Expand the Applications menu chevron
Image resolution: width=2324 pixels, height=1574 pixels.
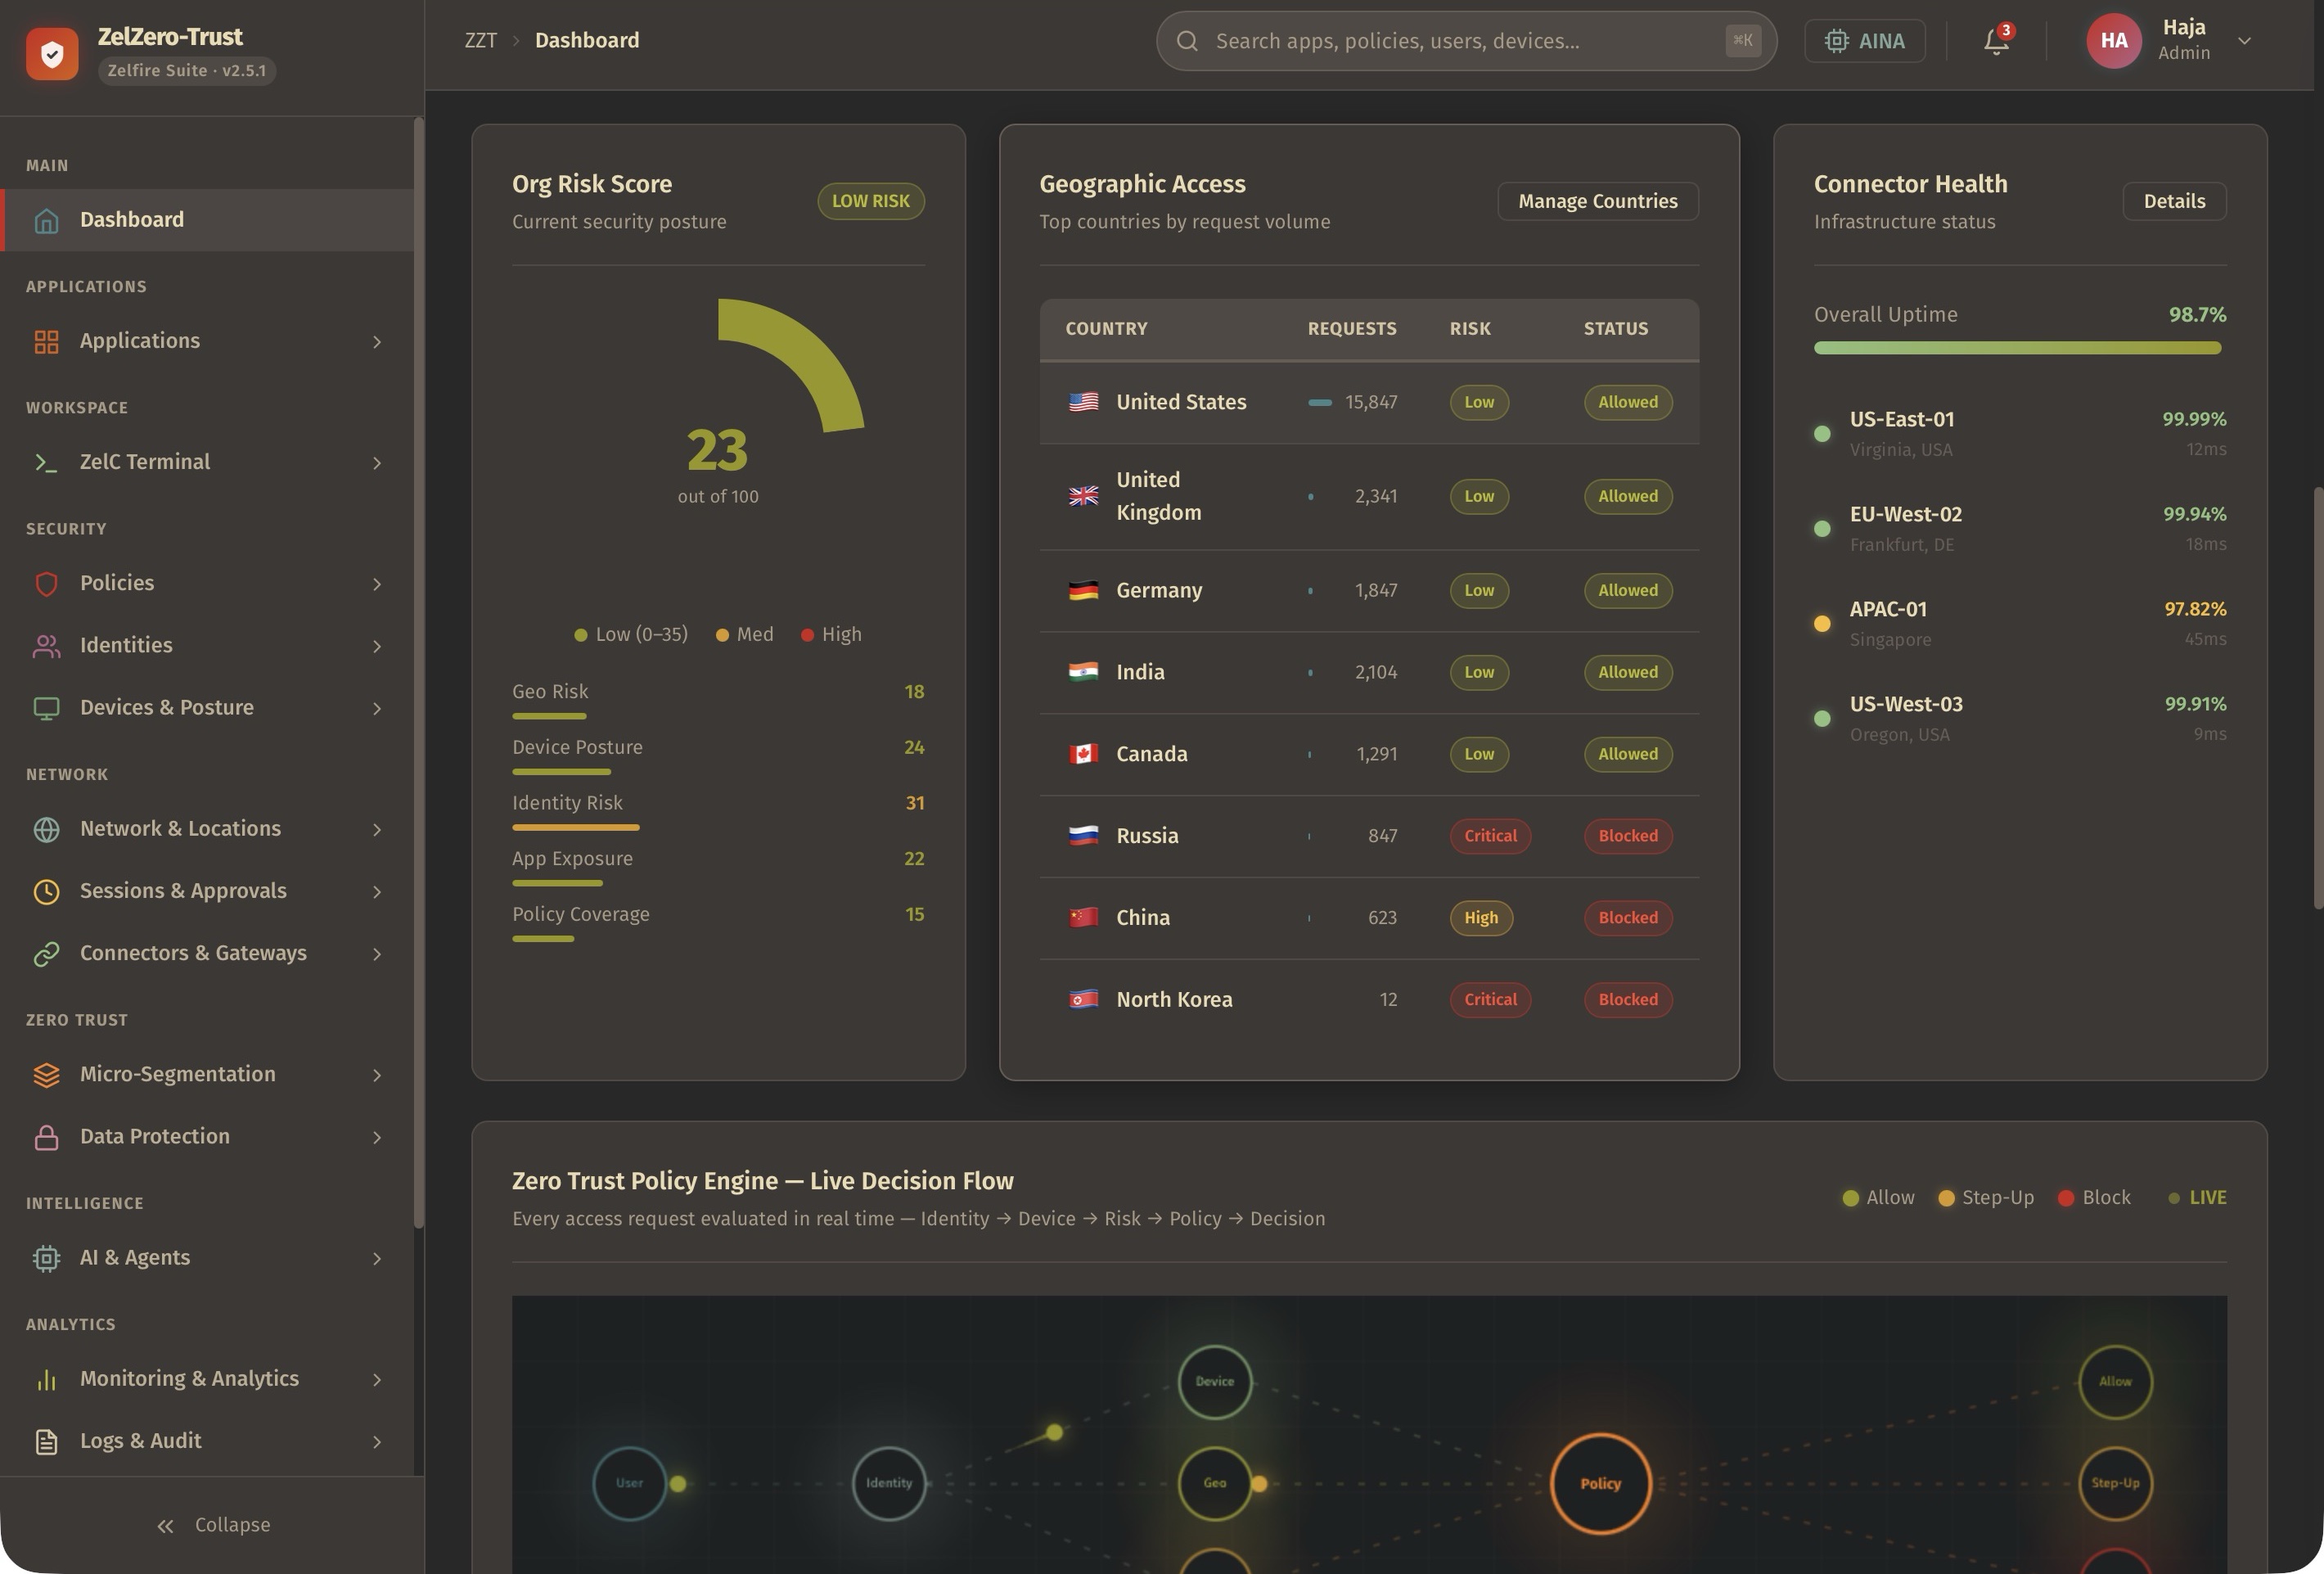click(377, 342)
